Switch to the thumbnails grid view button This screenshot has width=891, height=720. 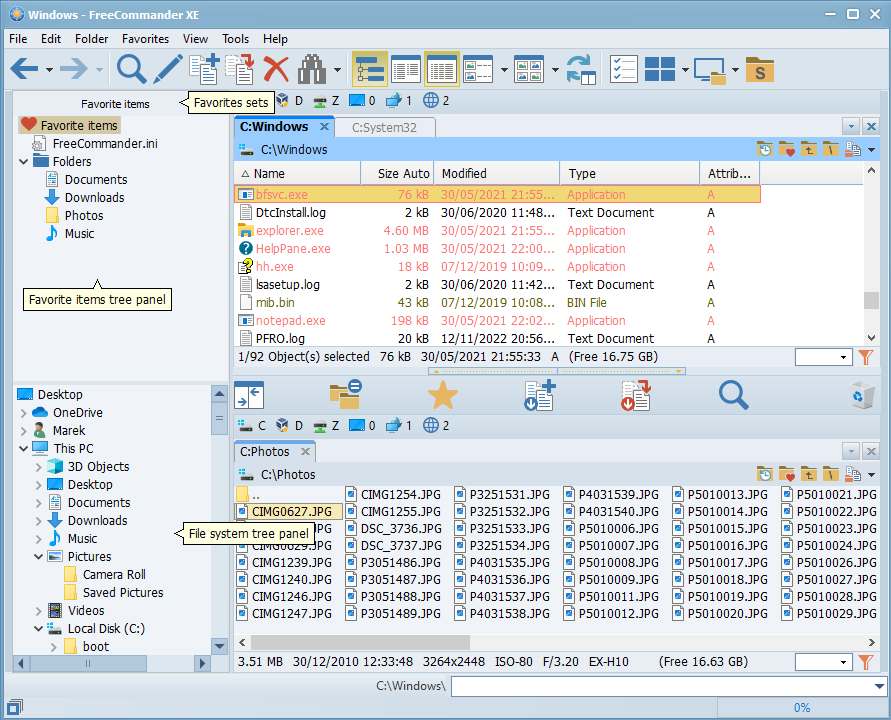pyautogui.click(x=529, y=69)
